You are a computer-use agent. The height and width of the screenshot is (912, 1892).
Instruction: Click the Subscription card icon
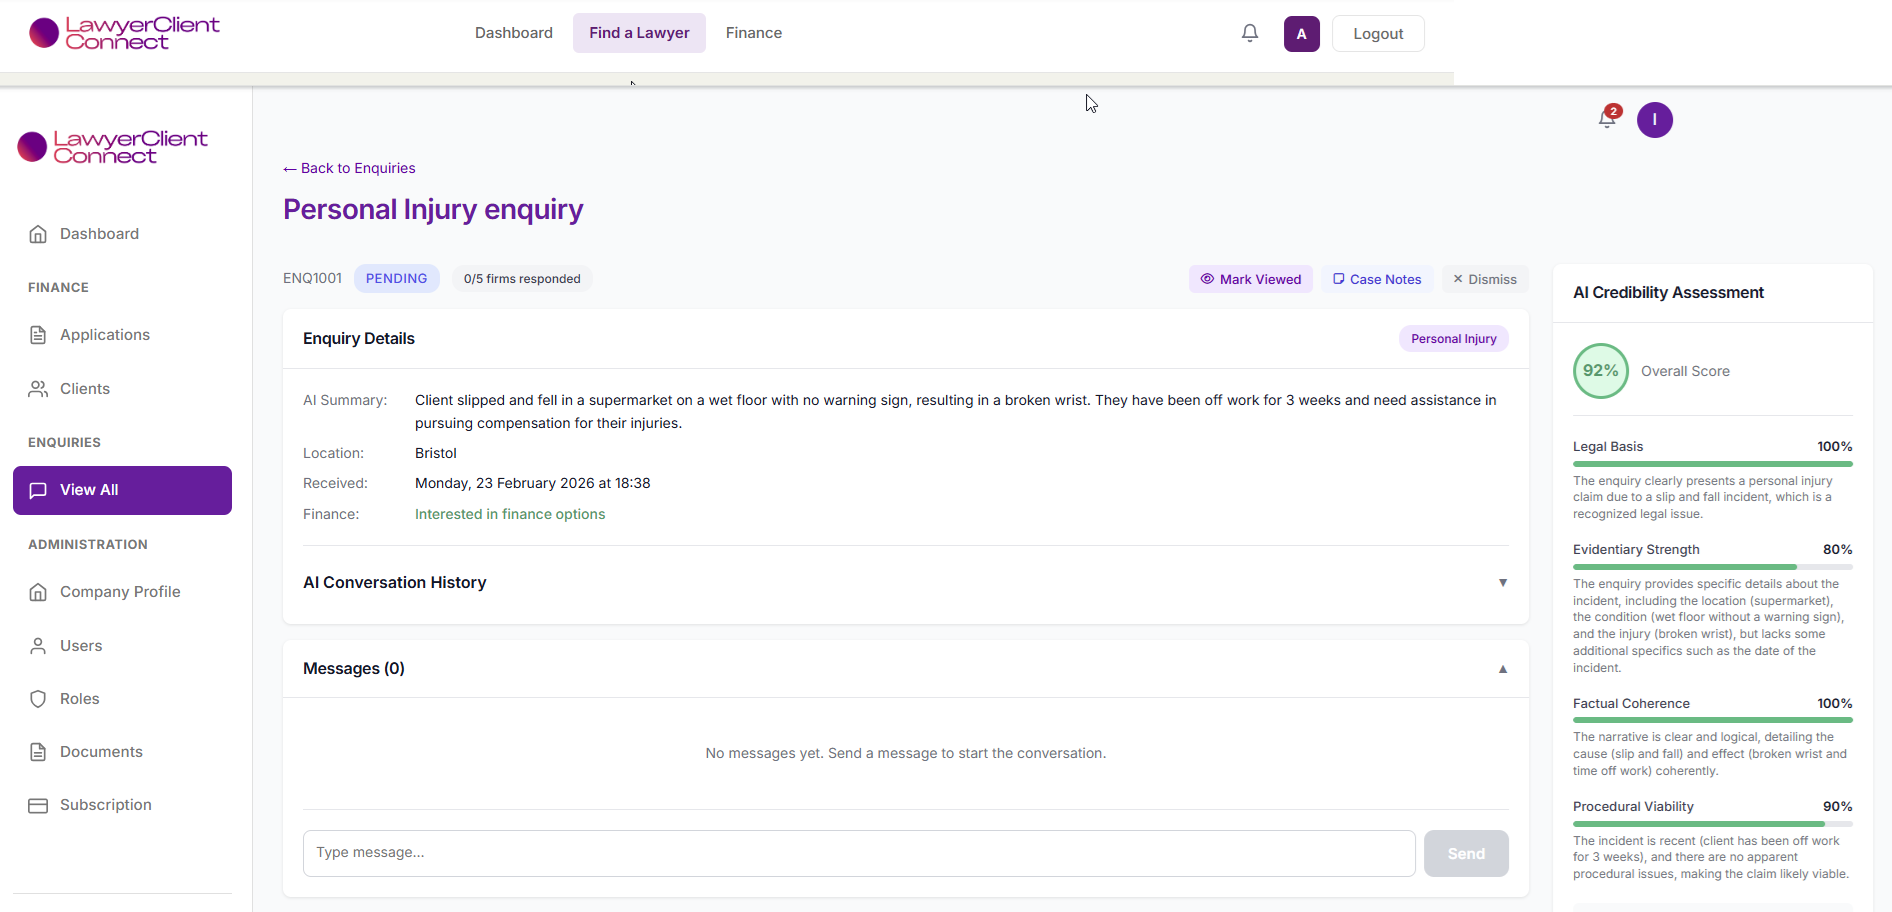click(38, 805)
